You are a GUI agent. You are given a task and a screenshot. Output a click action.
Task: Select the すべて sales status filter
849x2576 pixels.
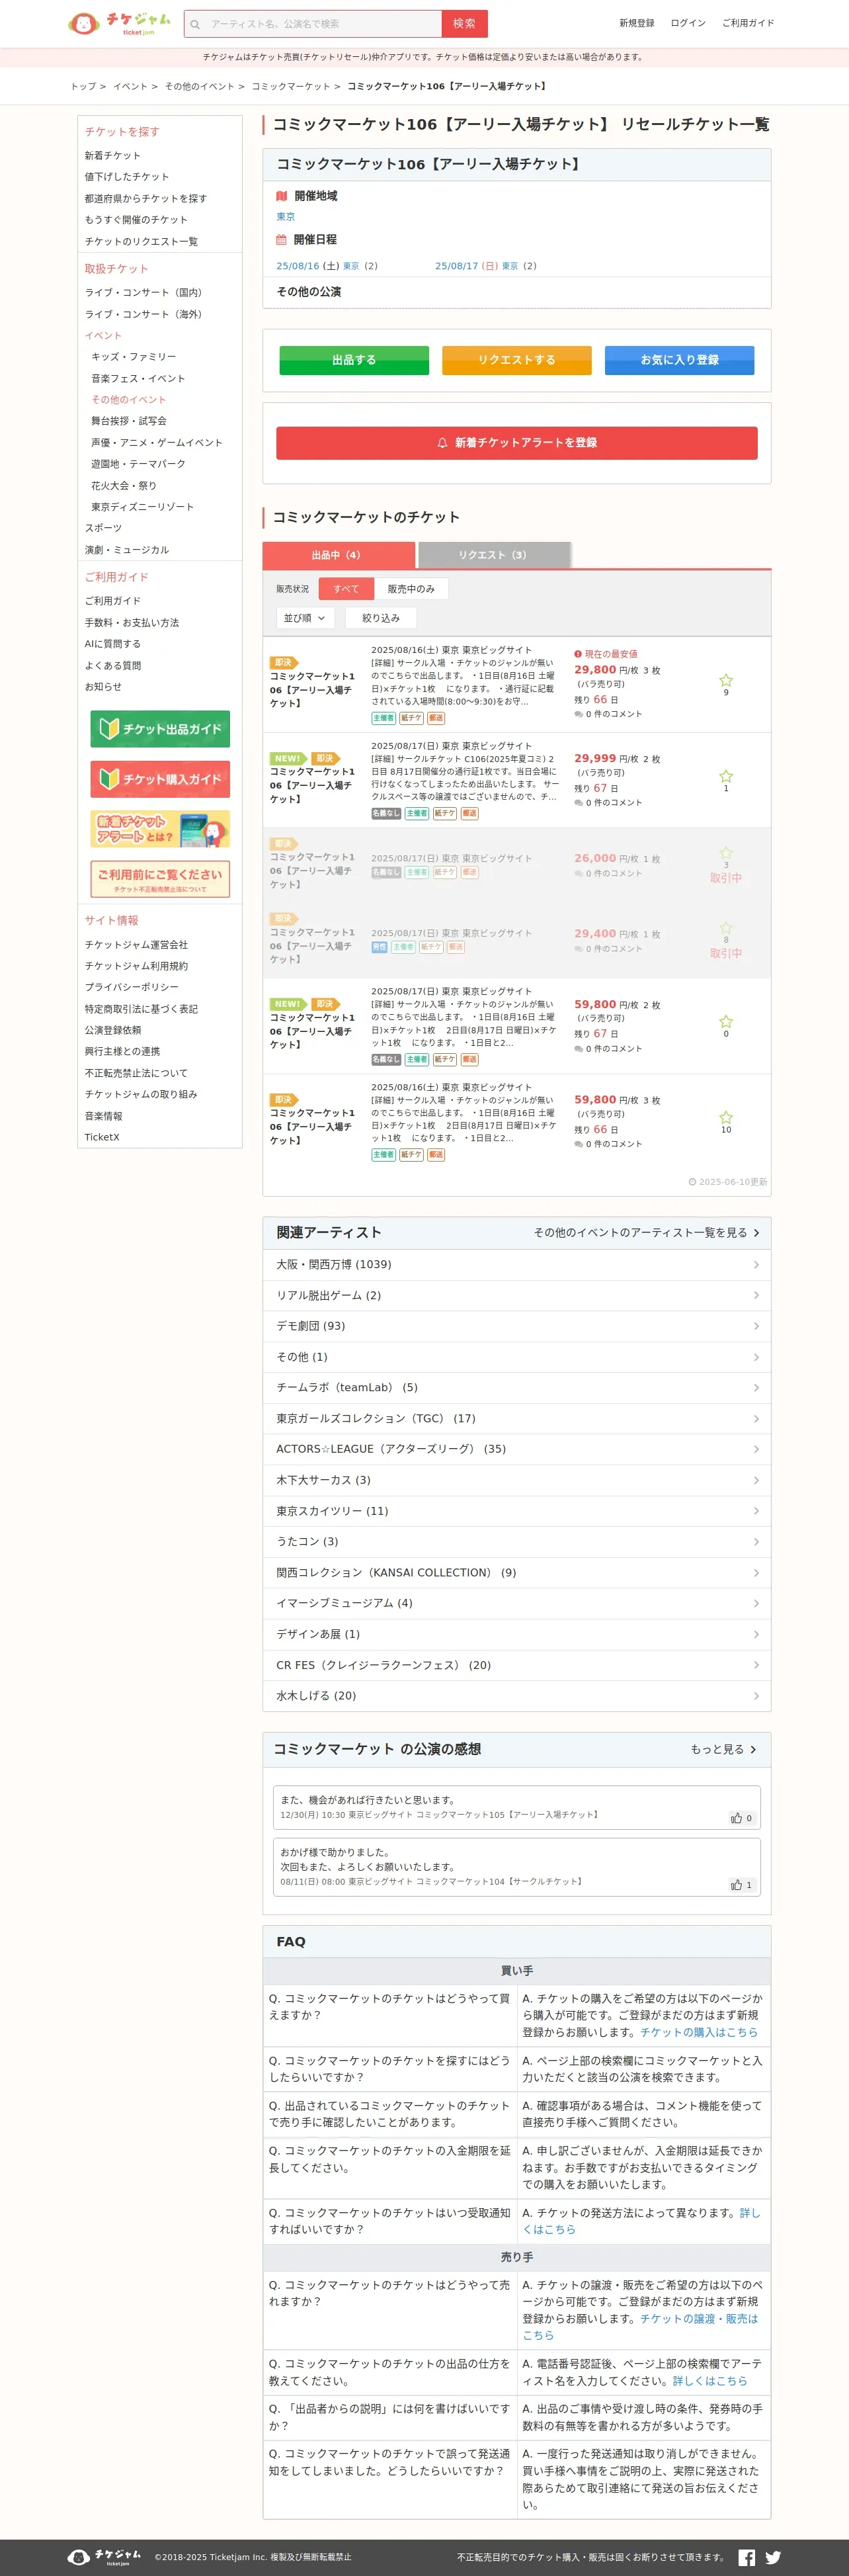[x=346, y=589]
